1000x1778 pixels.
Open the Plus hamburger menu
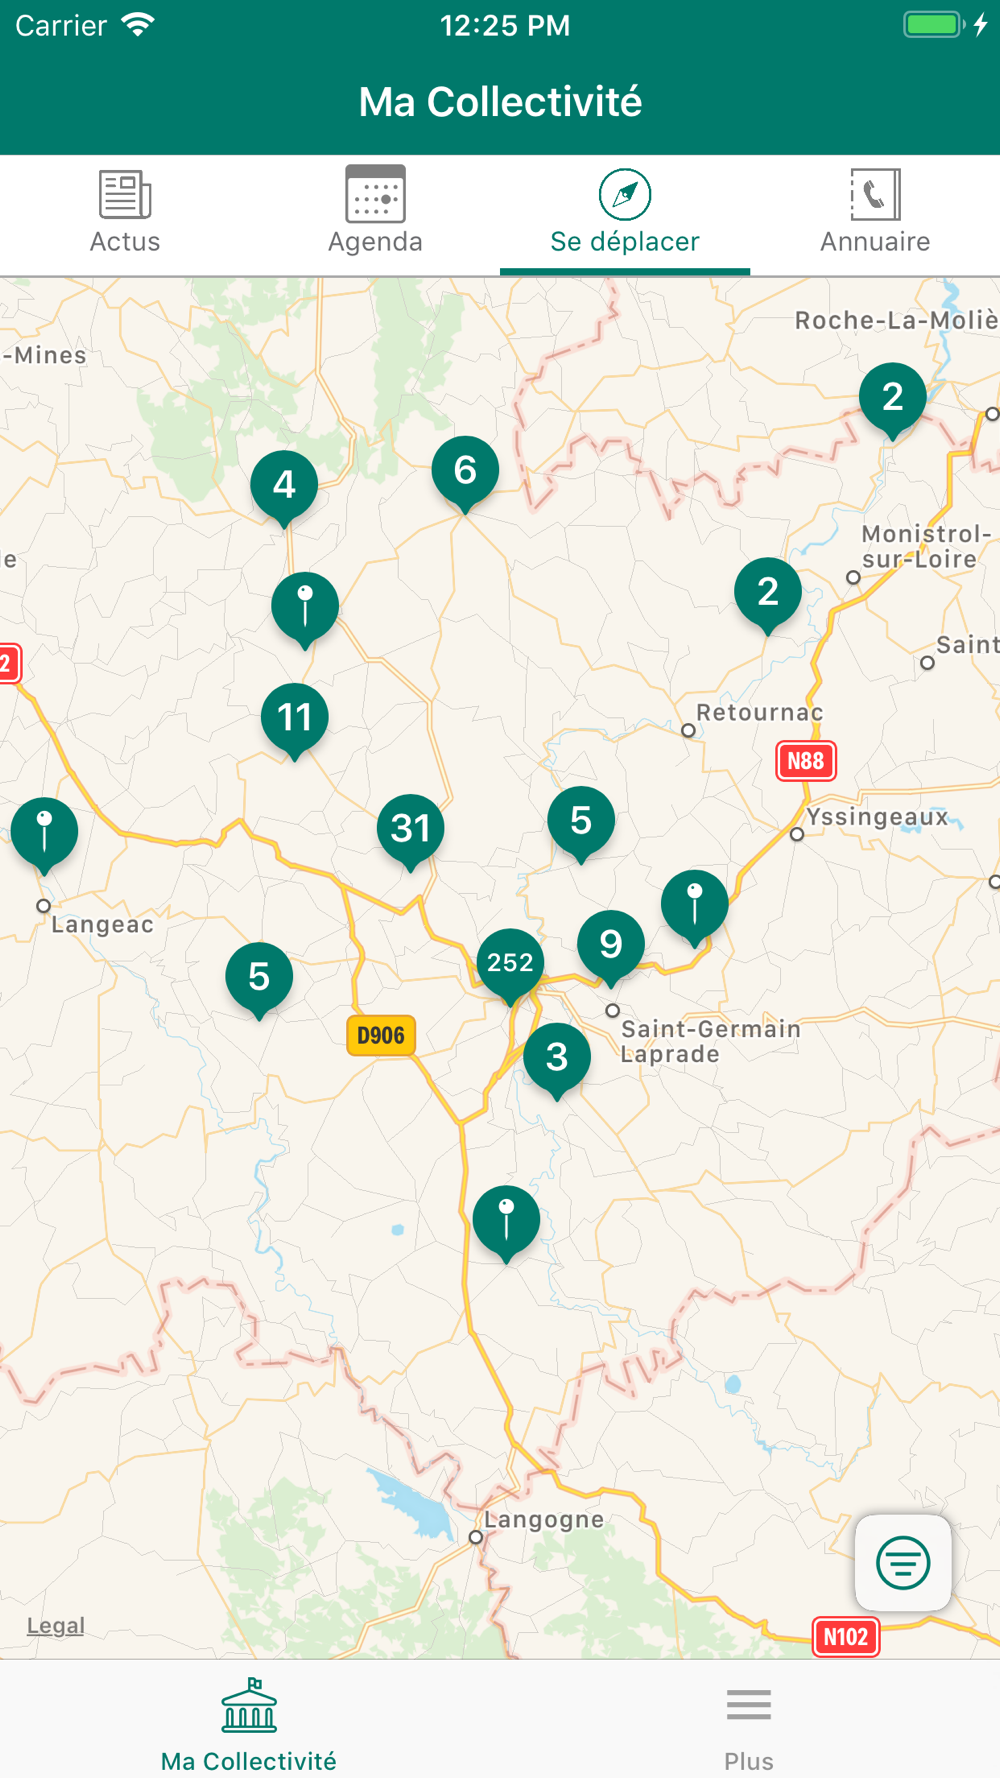point(749,1724)
